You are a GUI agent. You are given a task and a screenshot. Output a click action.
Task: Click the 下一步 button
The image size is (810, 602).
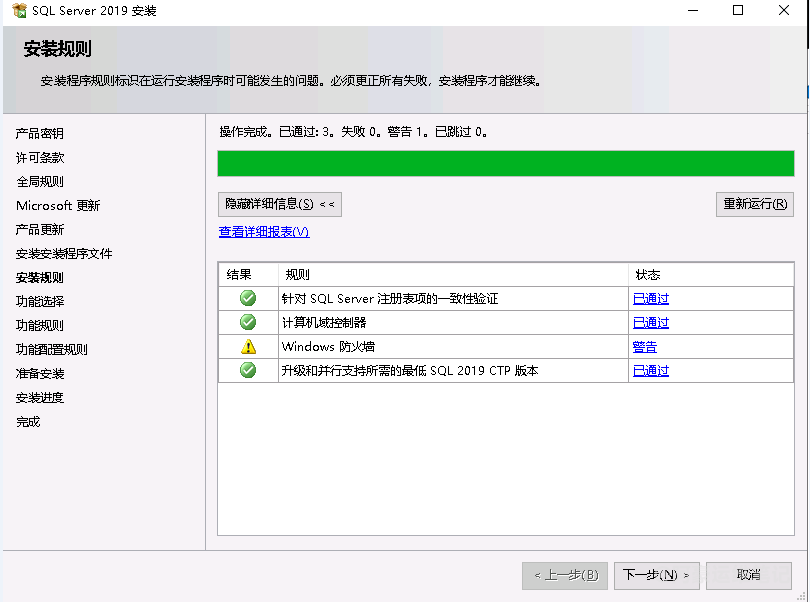657,575
